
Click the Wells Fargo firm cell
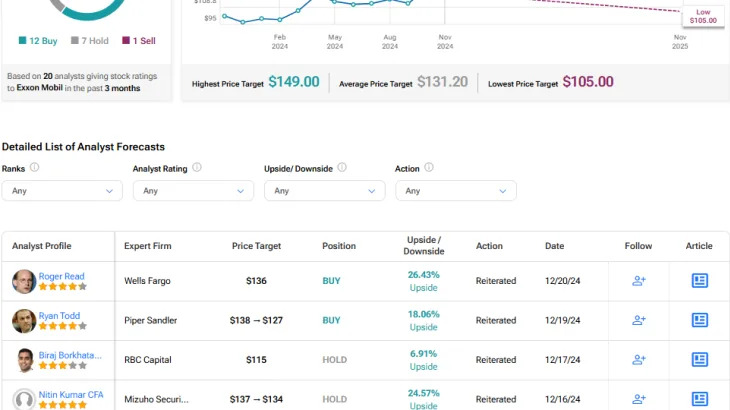(x=147, y=281)
